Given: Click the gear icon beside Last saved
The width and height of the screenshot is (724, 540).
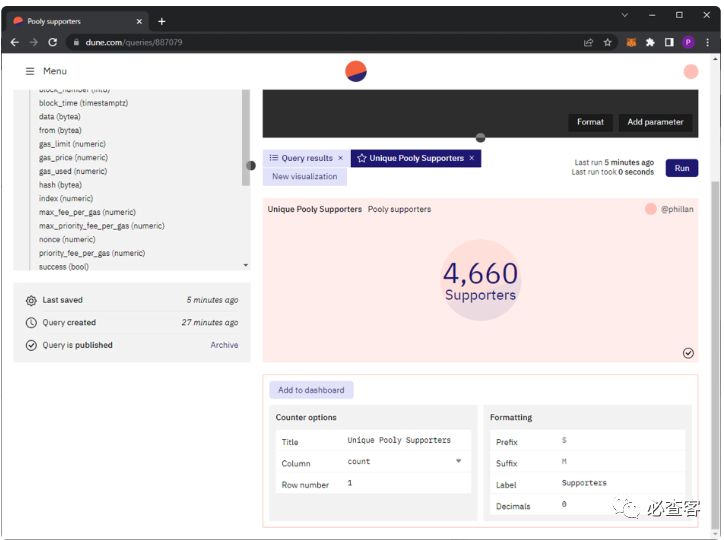Looking at the screenshot, I should pos(31,300).
